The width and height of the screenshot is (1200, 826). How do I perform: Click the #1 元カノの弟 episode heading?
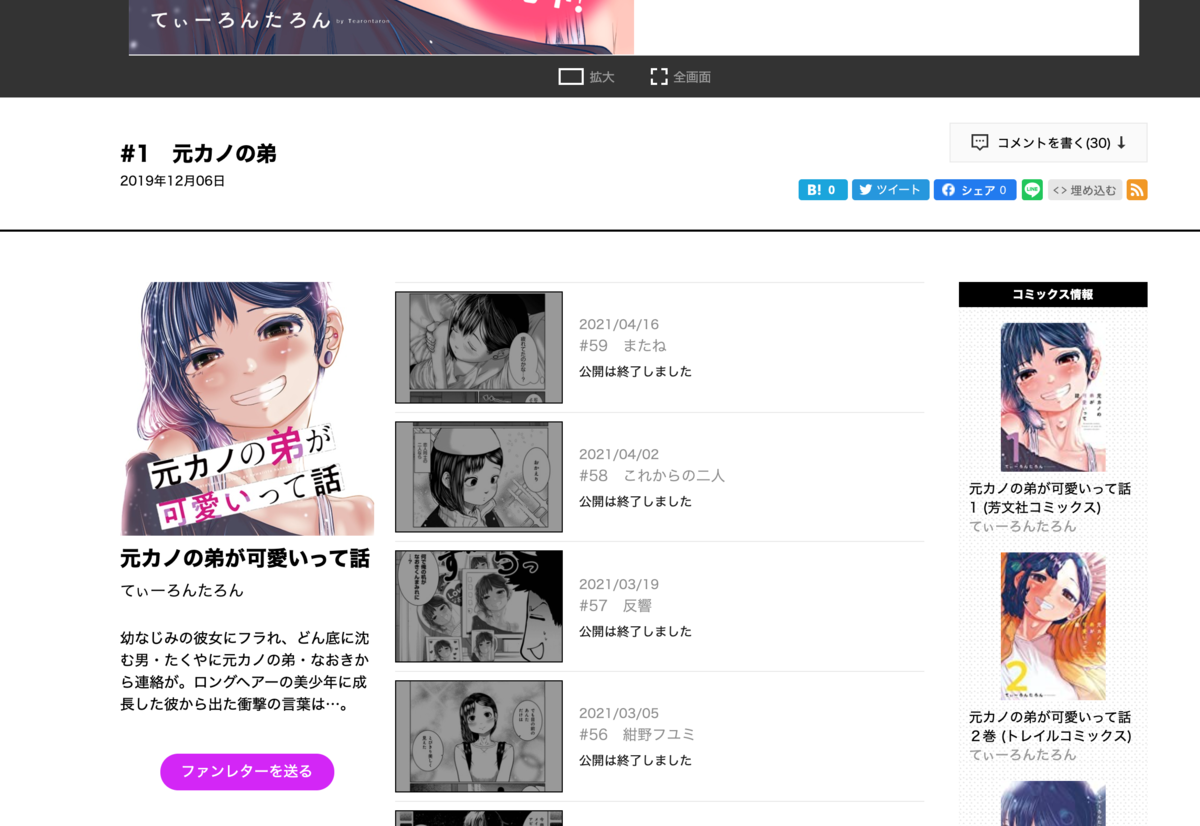tap(198, 154)
